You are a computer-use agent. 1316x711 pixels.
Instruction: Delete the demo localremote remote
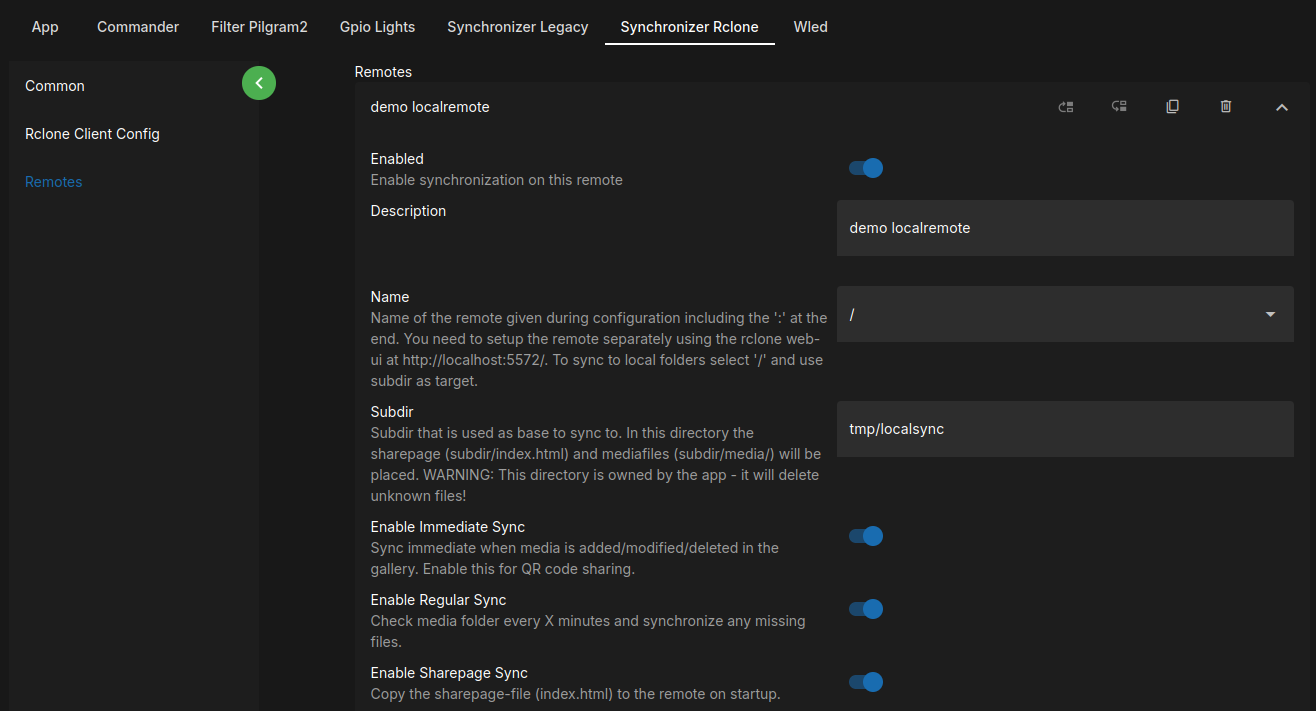1225,106
